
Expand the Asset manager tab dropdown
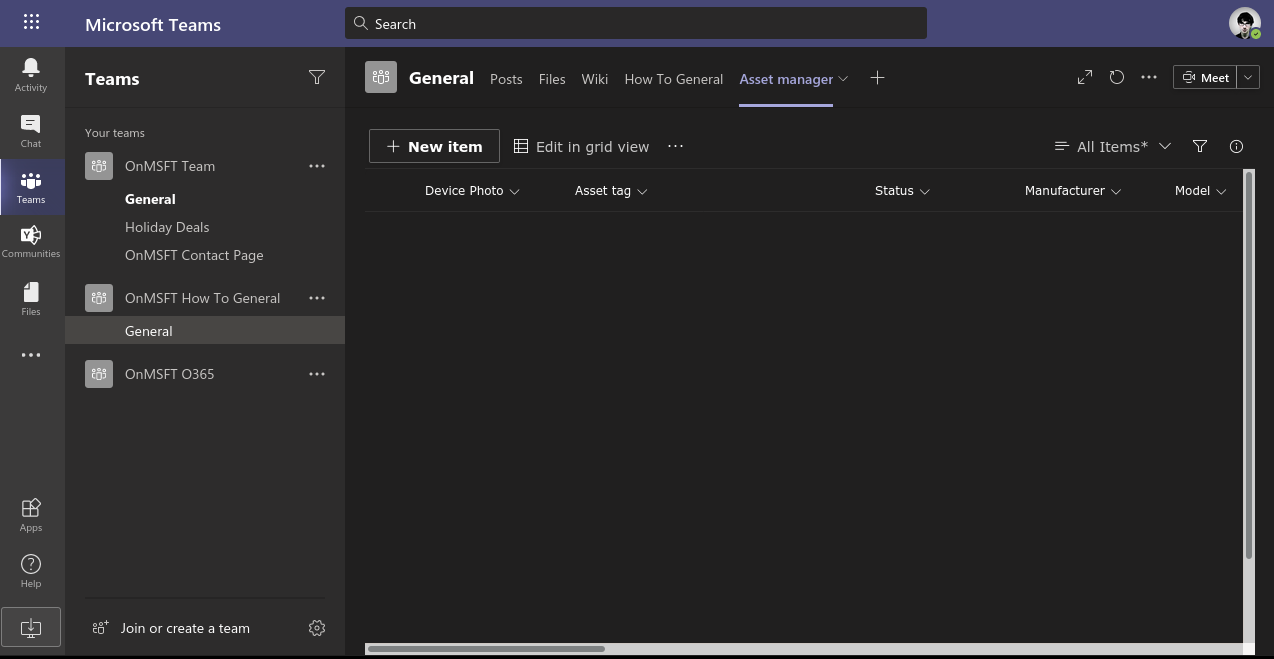tap(843, 78)
